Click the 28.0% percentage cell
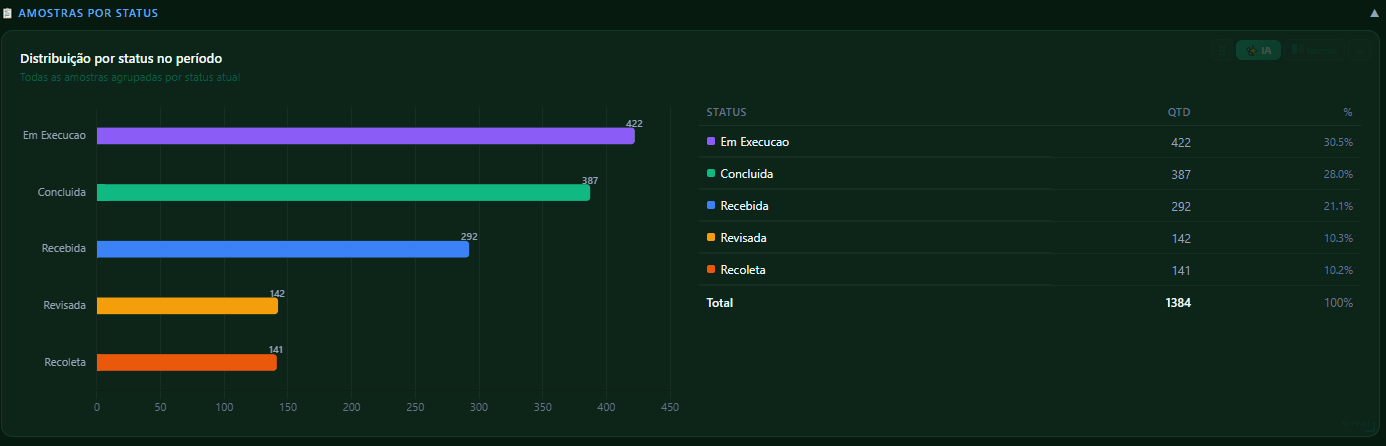 pos(1338,174)
